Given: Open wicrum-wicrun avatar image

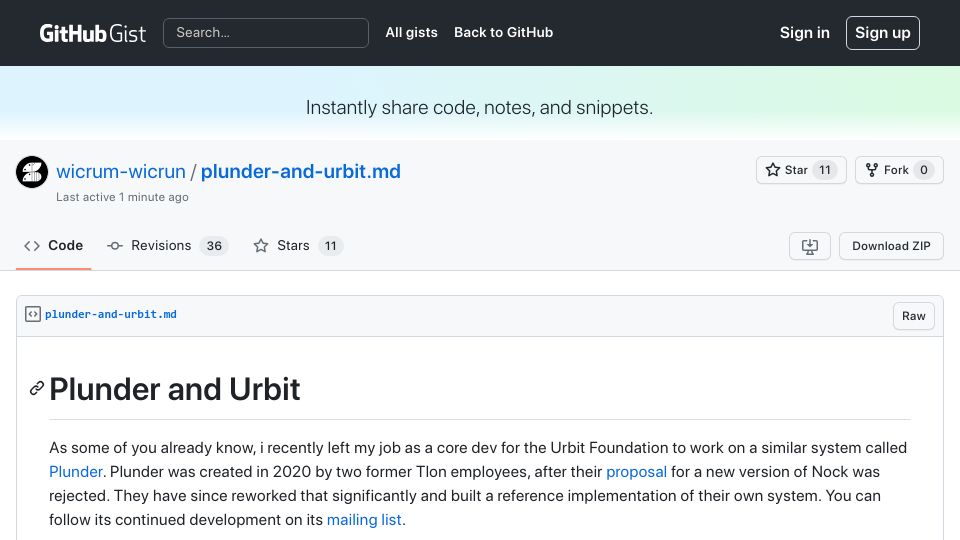Looking at the screenshot, I should tap(32, 172).
